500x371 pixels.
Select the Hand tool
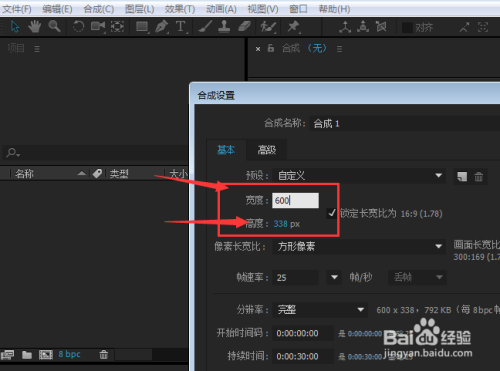34,27
